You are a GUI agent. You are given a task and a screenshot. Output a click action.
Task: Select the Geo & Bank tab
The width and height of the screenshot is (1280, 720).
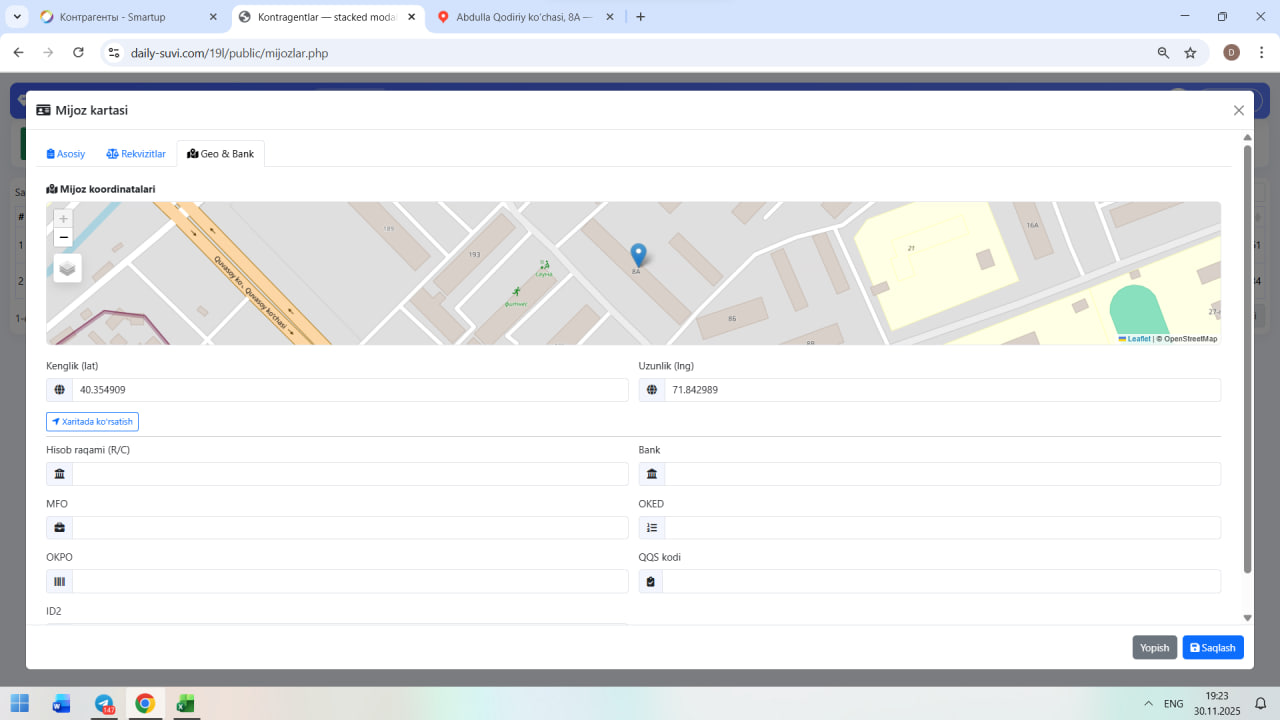(221, 154)
